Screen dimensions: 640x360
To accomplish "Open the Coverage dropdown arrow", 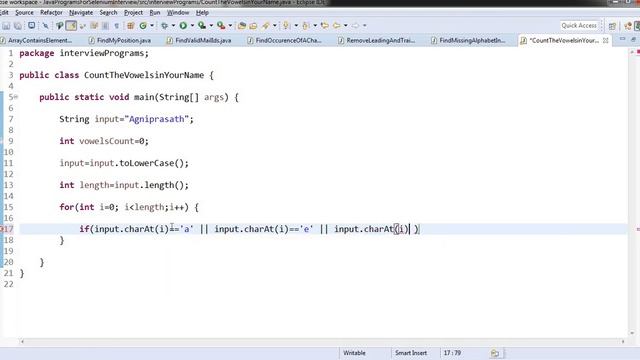I will [x=211, y=26].
